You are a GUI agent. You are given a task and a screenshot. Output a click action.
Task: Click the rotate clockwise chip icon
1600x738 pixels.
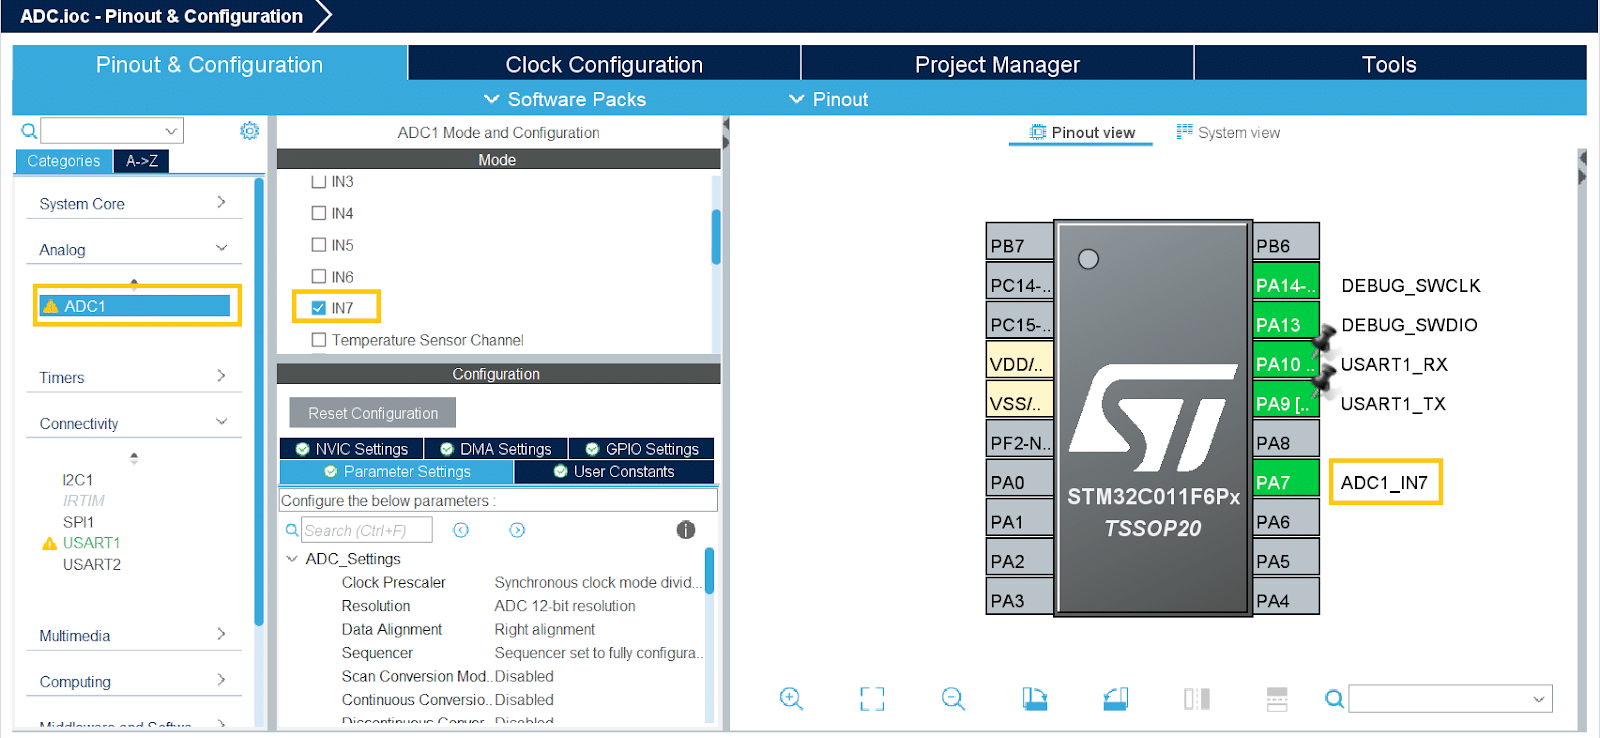click(x=1034, y=699)
